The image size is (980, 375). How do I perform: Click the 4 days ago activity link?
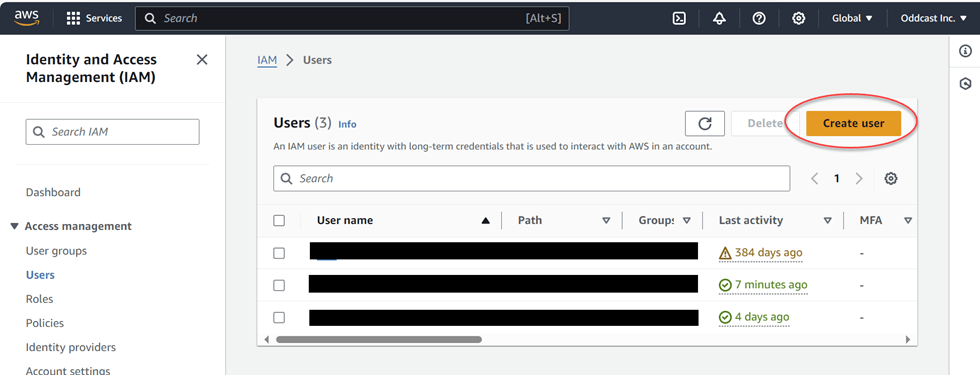pyautogui.click(x=762, y=317)
